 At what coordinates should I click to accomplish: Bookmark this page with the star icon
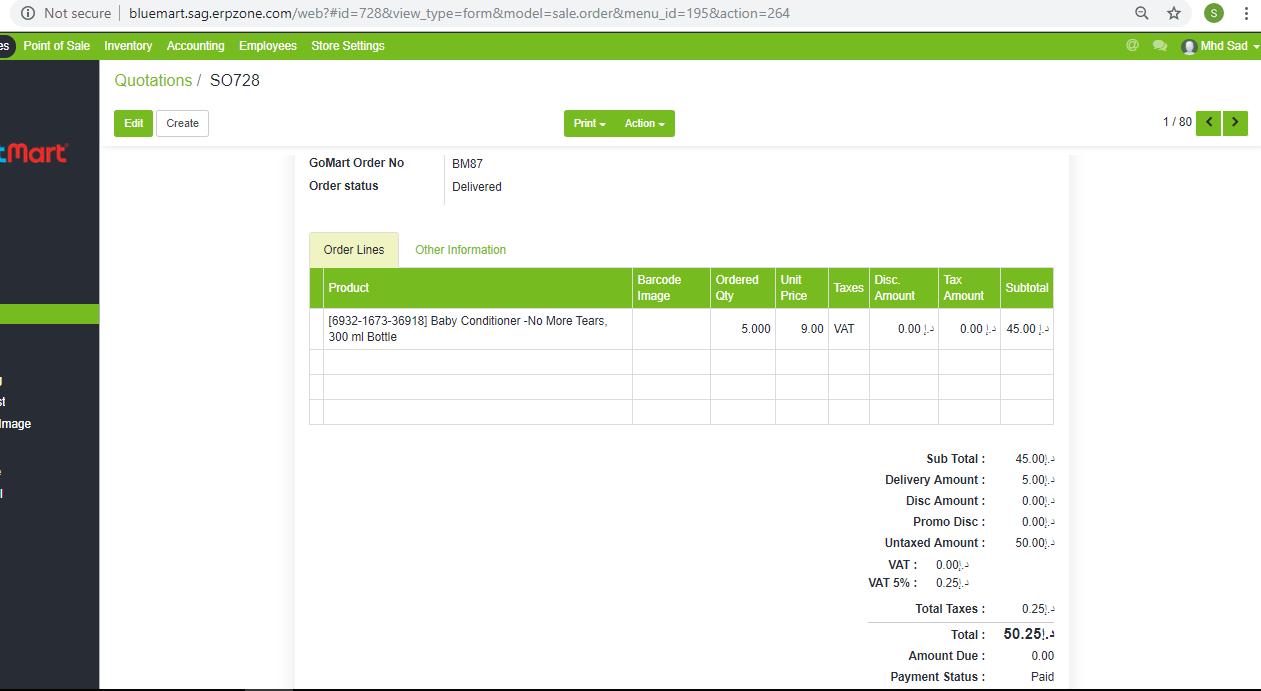coord(1174,13)
